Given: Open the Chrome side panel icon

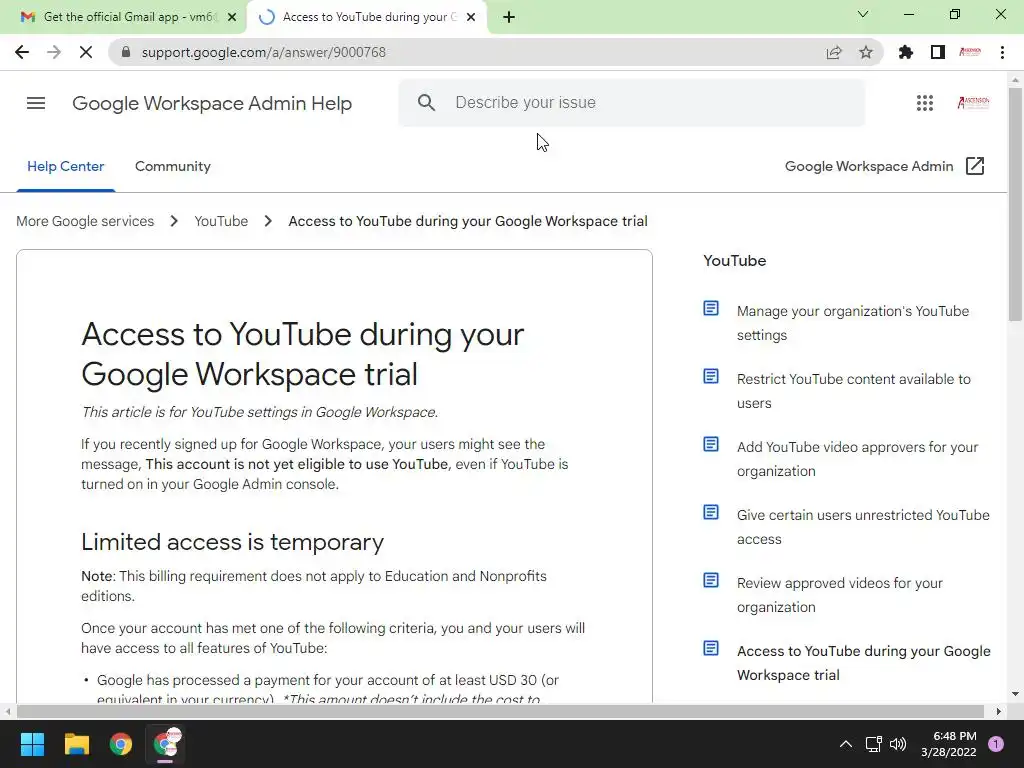Looking at the screenshot, I should [938, 52].
